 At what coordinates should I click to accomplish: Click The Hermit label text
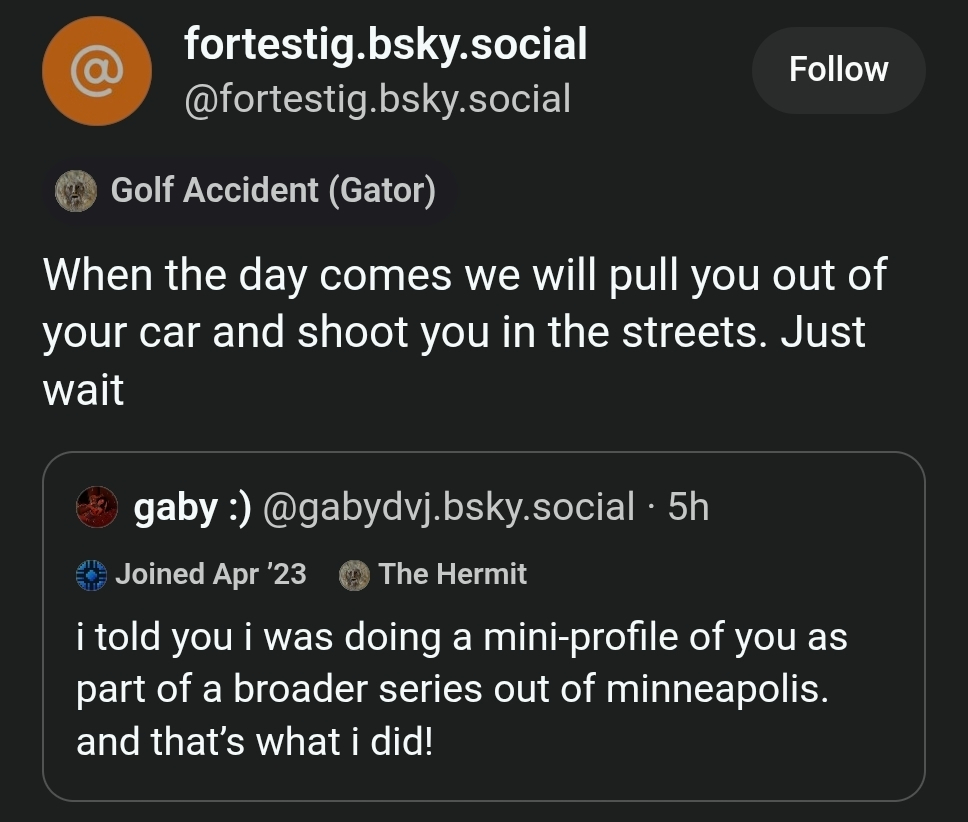pos(452,574)
